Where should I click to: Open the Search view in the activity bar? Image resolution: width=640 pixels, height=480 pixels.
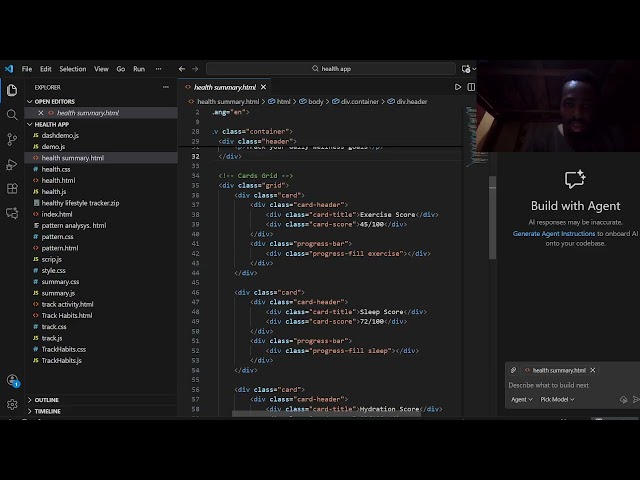(12, 115)
